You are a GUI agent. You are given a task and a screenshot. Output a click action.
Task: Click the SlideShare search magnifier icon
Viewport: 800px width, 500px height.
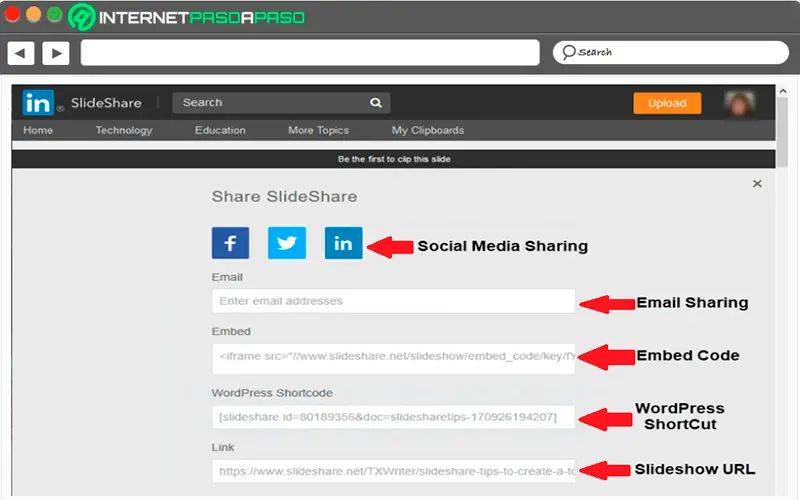pyautogui.click(x=376, y=103)
